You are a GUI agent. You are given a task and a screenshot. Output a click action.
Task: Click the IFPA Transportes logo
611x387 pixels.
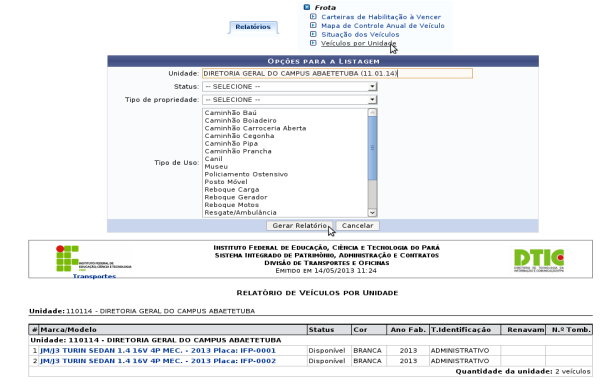(94, 262)
